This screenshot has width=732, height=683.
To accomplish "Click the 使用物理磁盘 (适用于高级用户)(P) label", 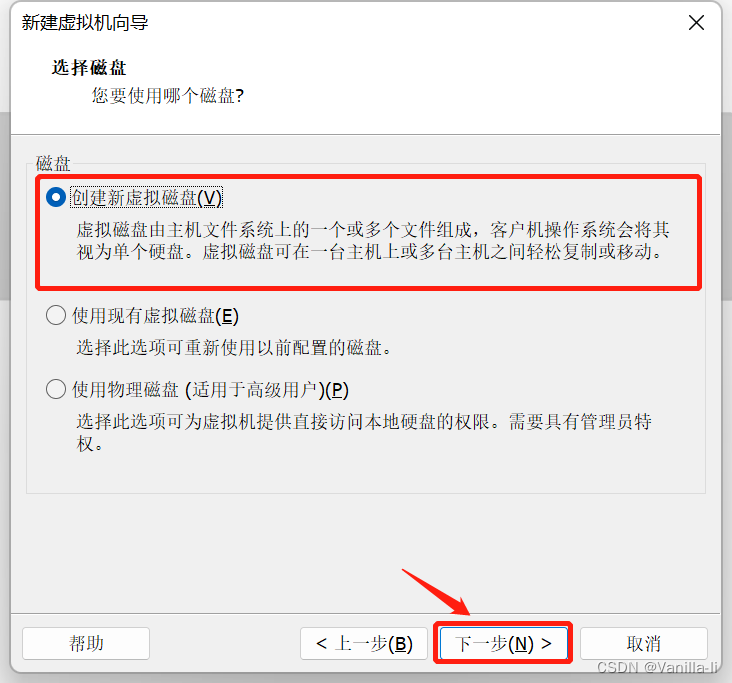I will [x=210, y=390].
